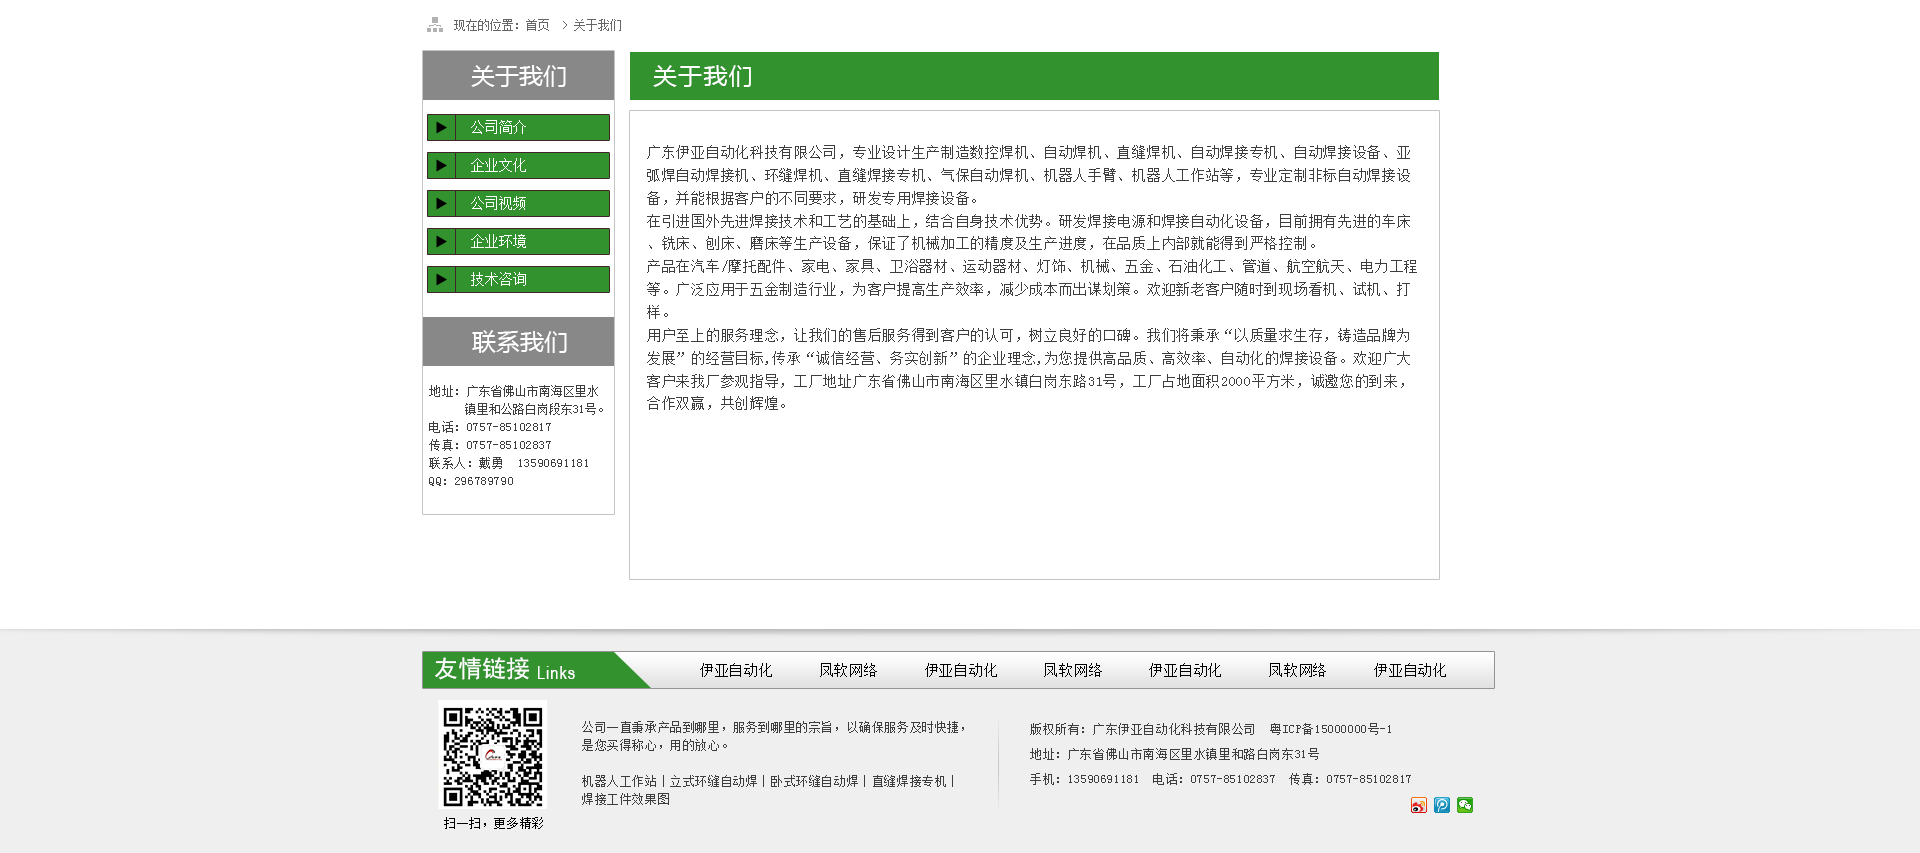Screen dimensions: 1920x853
Task: Open the first 伊亚自动化 friendly link
Action: point(736,671)
